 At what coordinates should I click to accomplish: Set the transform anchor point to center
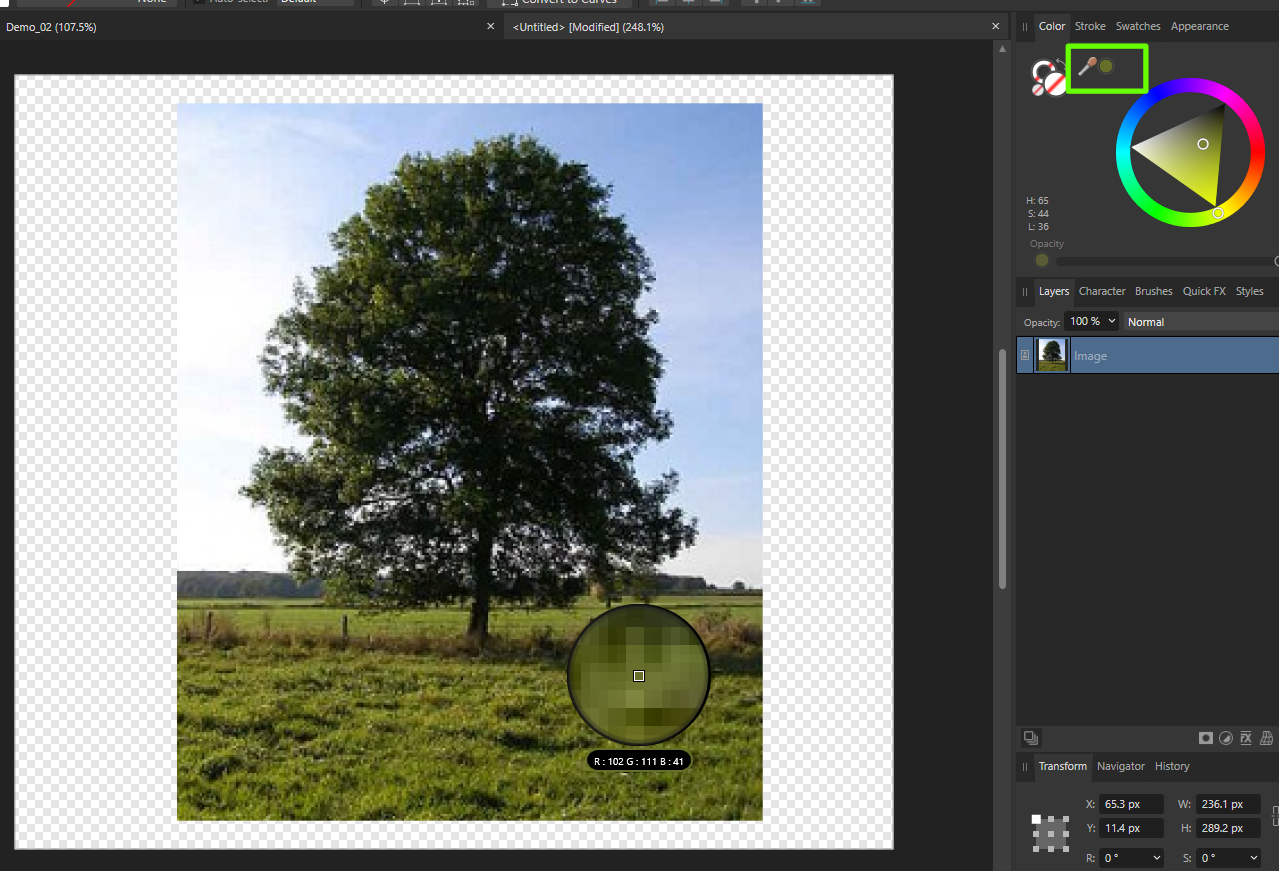[1050, 833]
